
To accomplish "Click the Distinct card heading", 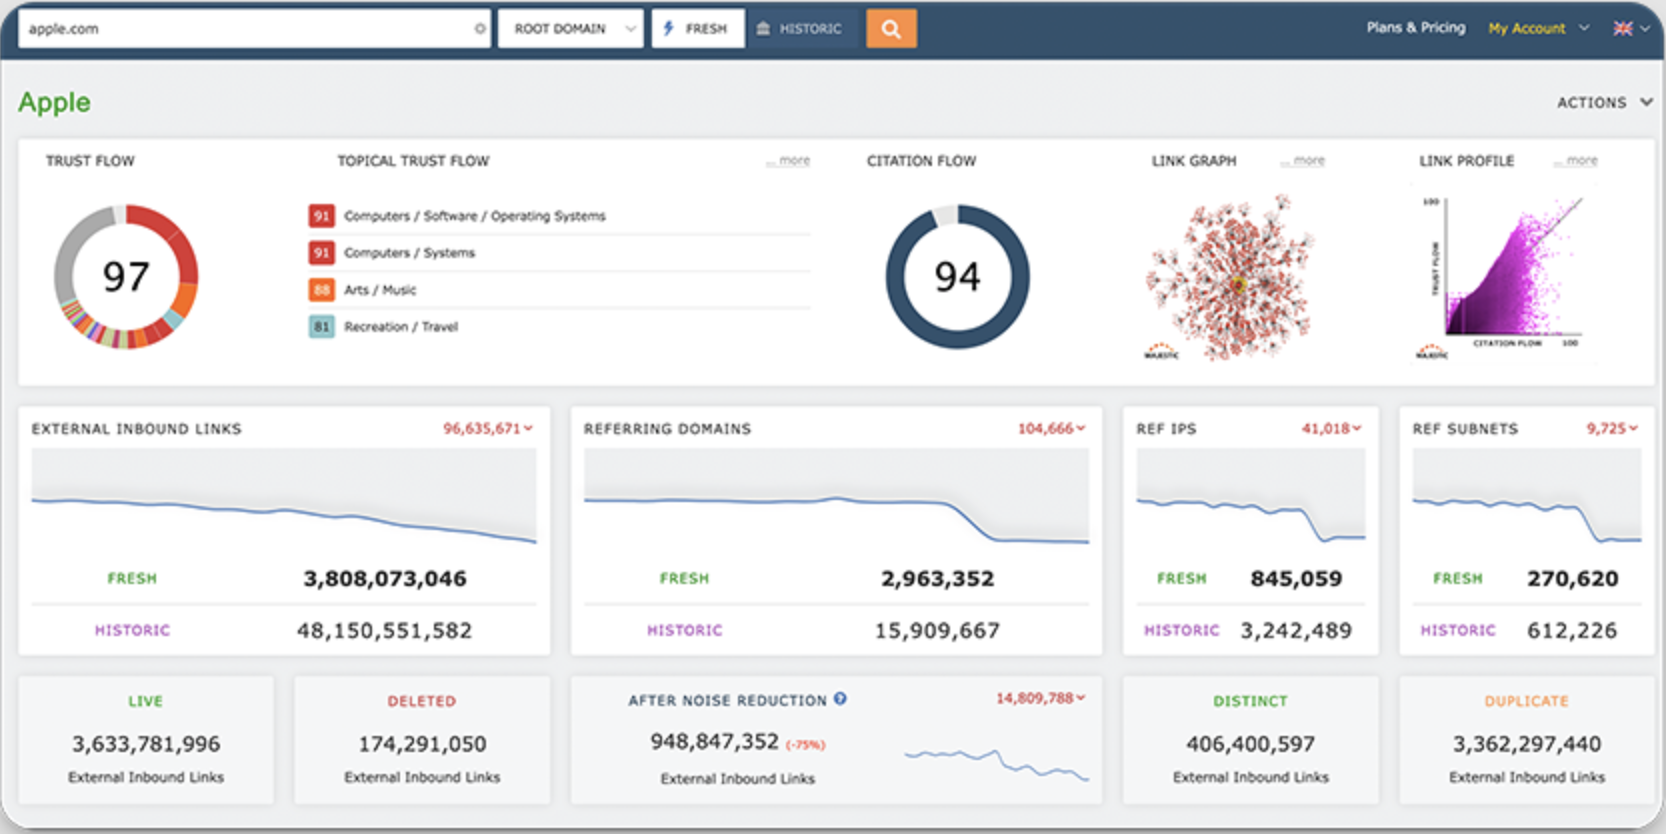I will tap(1250, 701).
